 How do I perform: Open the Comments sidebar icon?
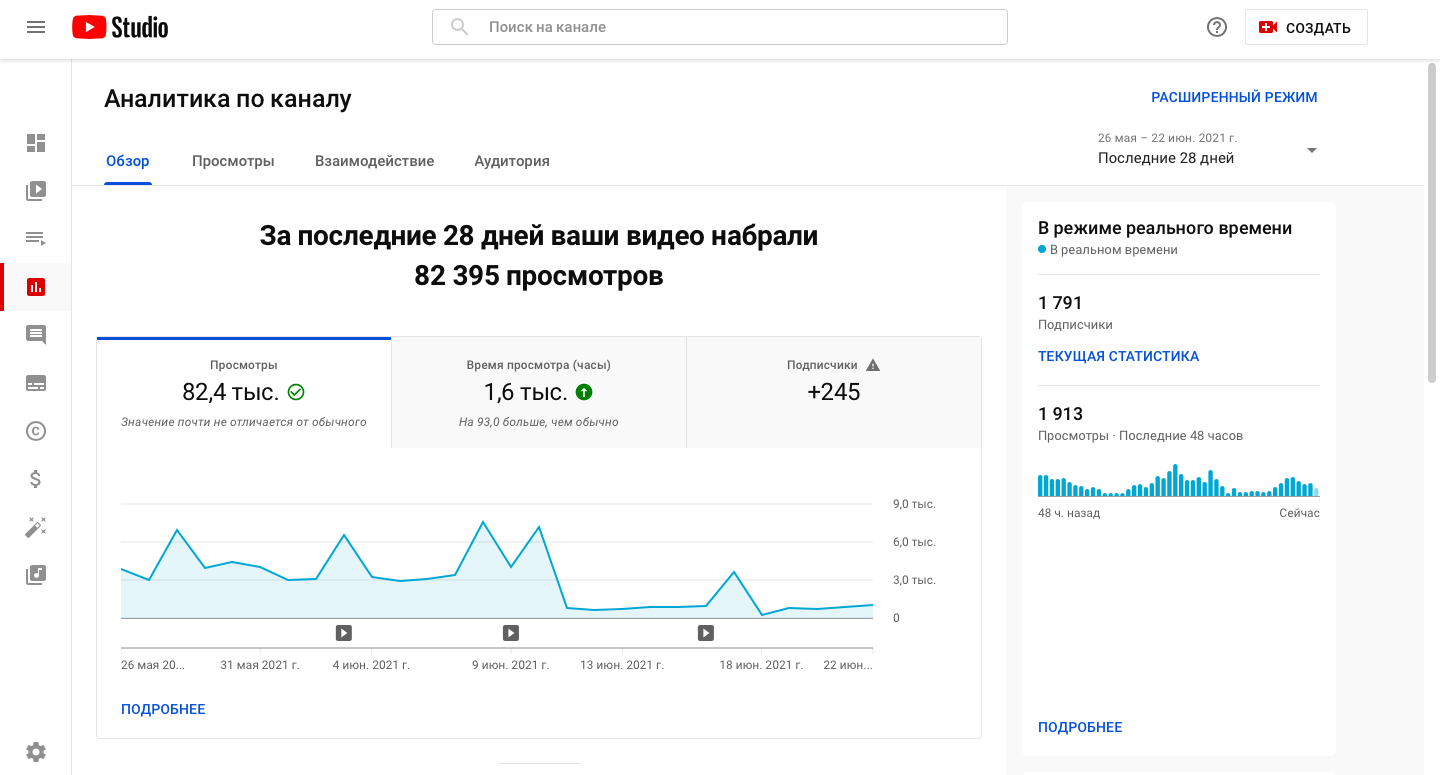tap(36, 335)
